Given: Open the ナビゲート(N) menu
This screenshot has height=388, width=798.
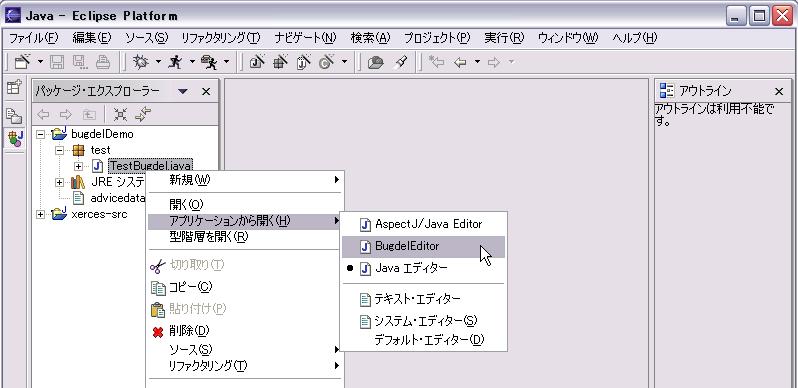Looking at the screenshot, I should (x=305, y=38).
